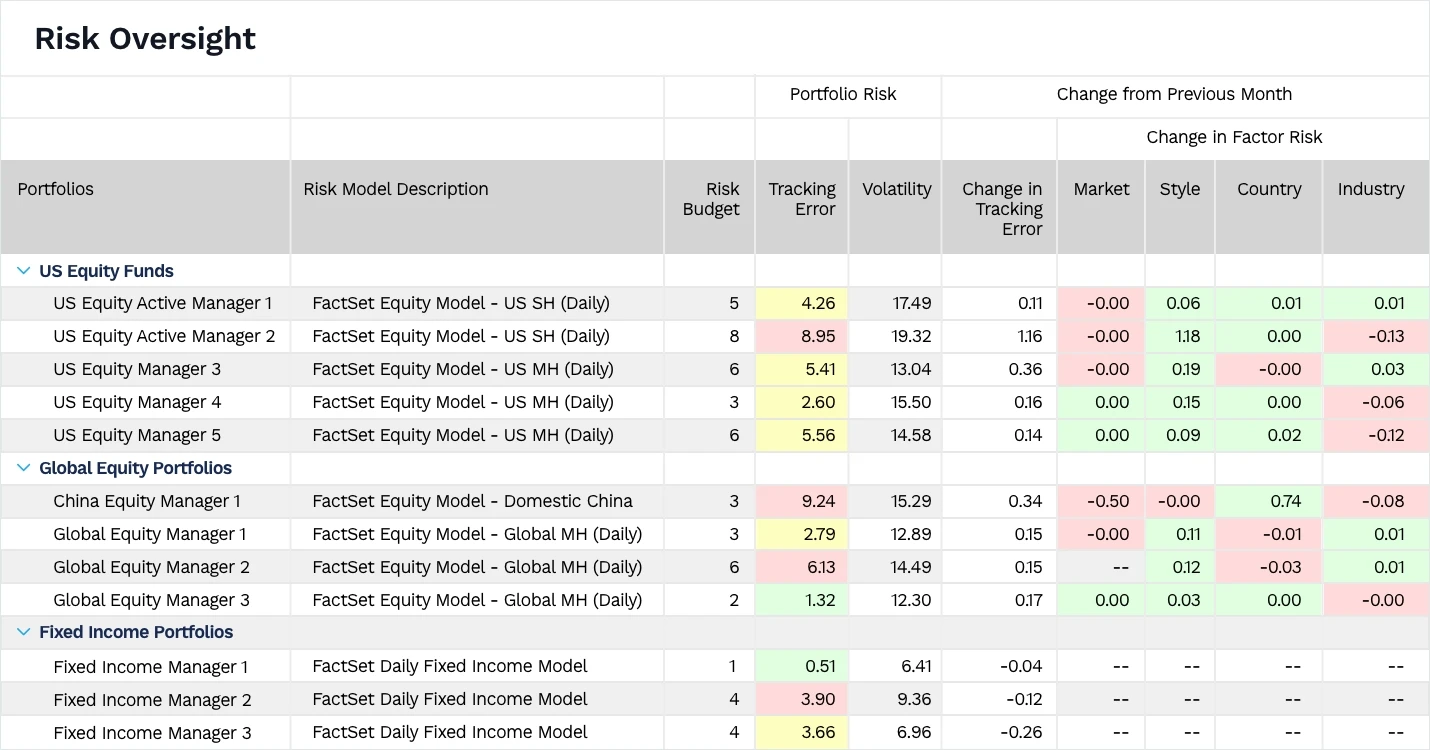Collapse the Fixed Income Portfolios group chevron

point(22,632)
